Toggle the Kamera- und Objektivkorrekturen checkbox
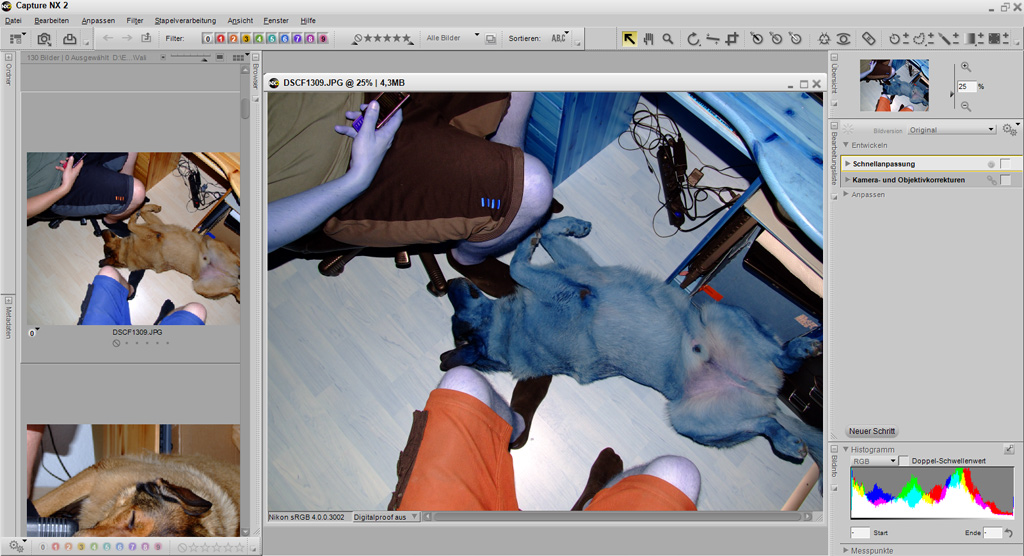Screen dimensions: 1024x556 1005,180
